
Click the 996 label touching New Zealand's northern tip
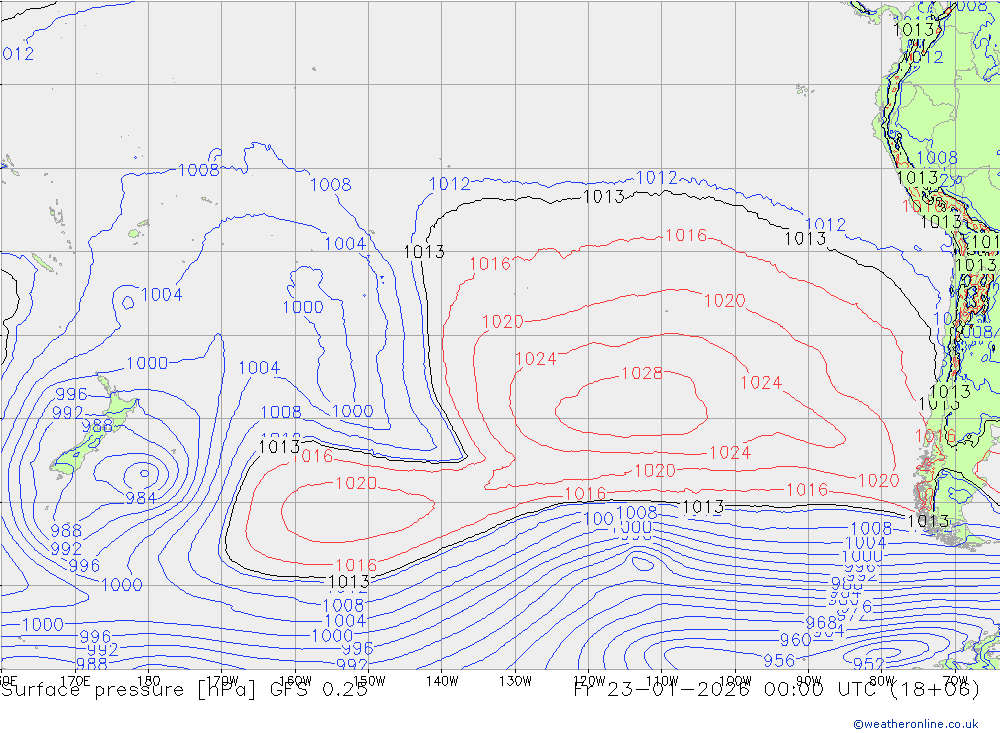click(x=71, y=394)
